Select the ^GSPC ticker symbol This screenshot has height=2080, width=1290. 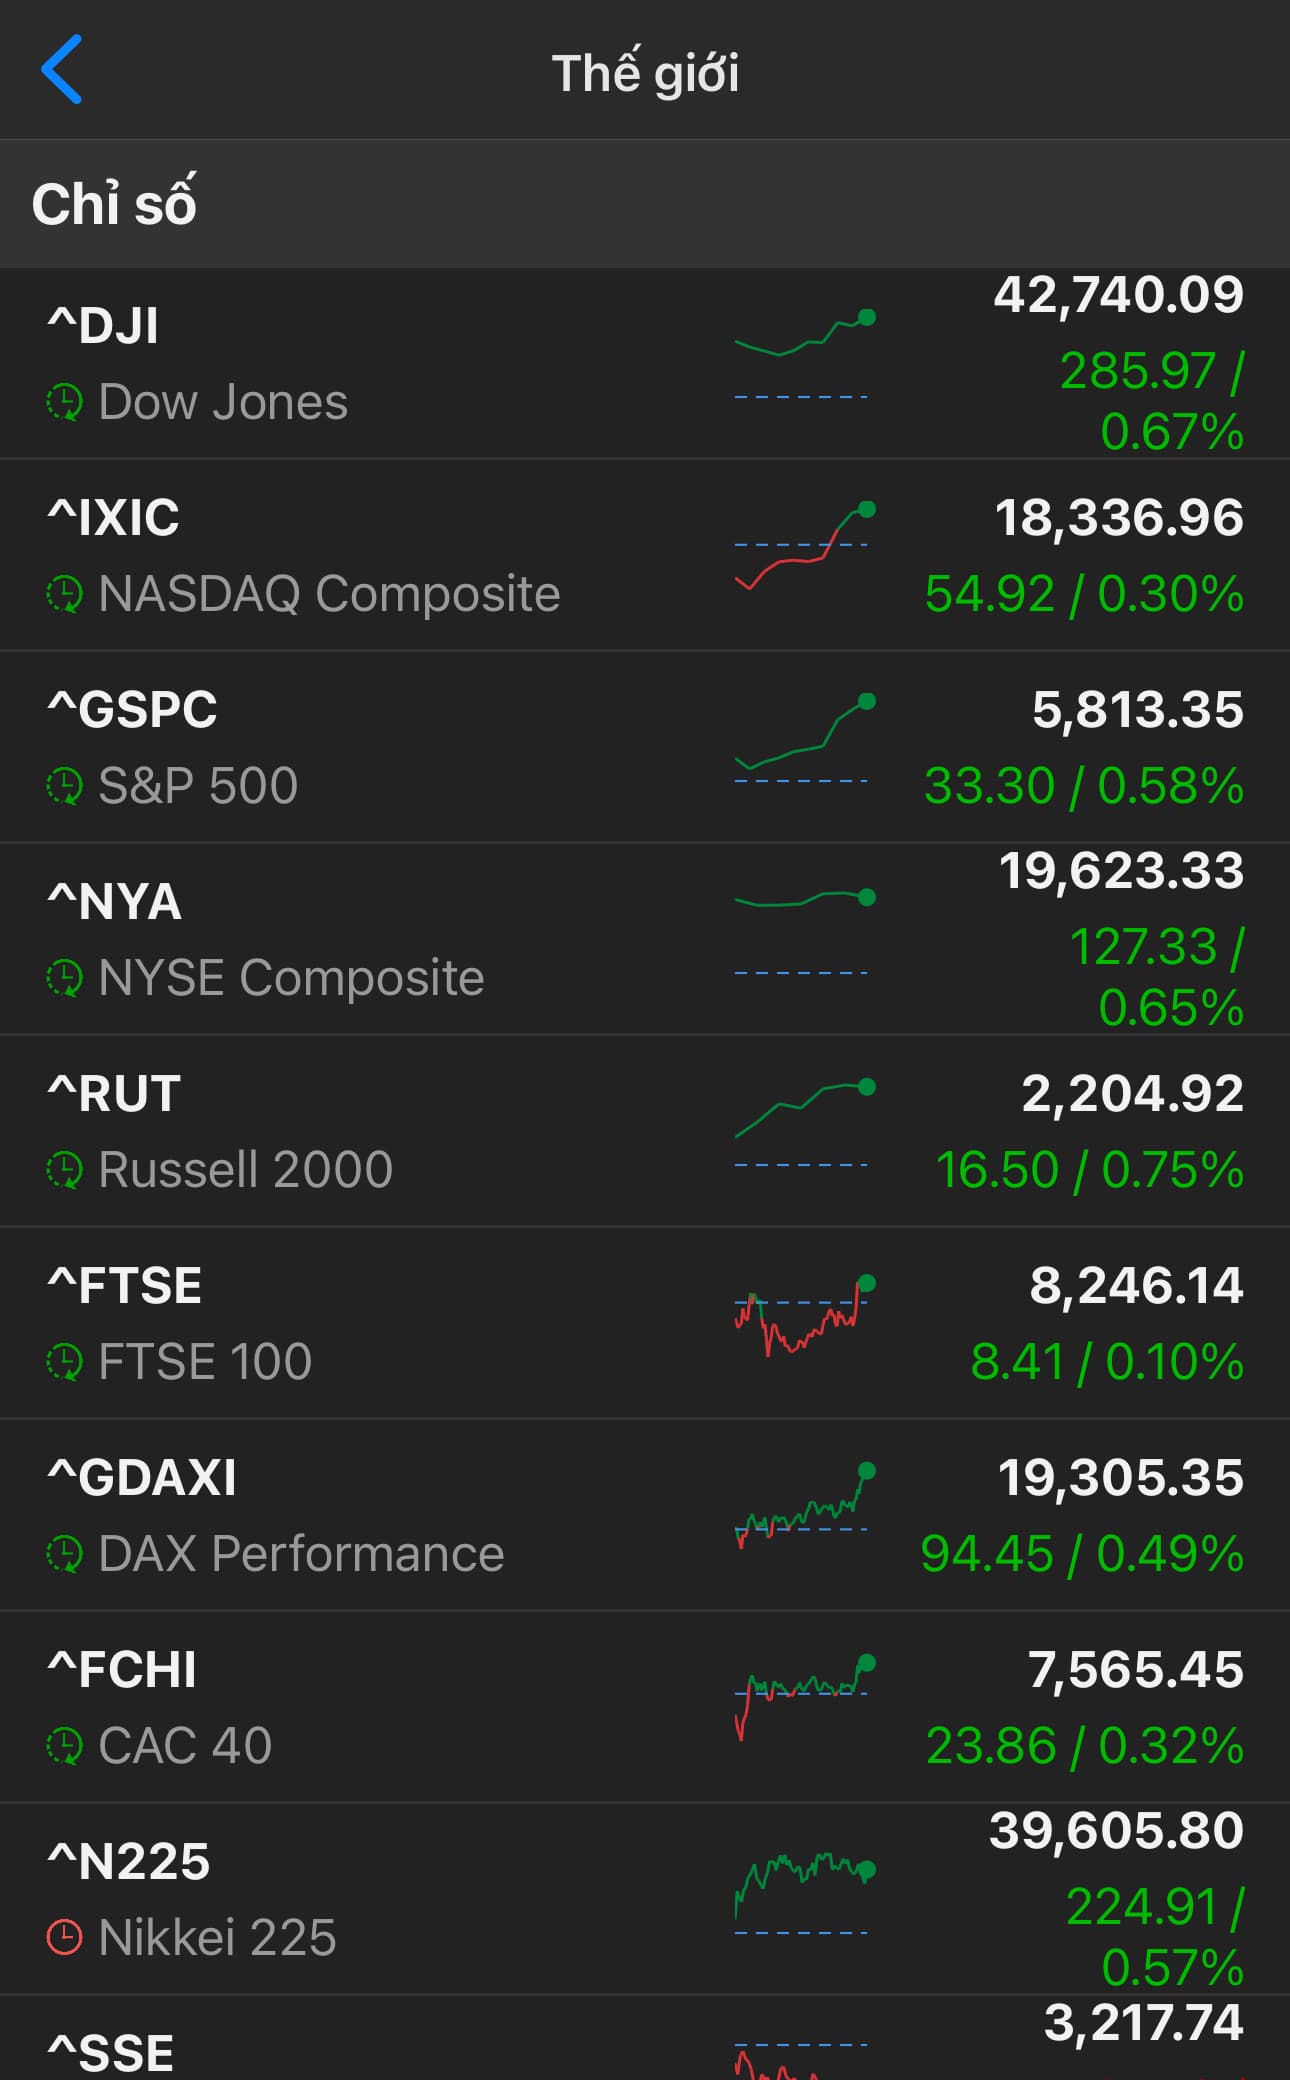coord(132,710)
